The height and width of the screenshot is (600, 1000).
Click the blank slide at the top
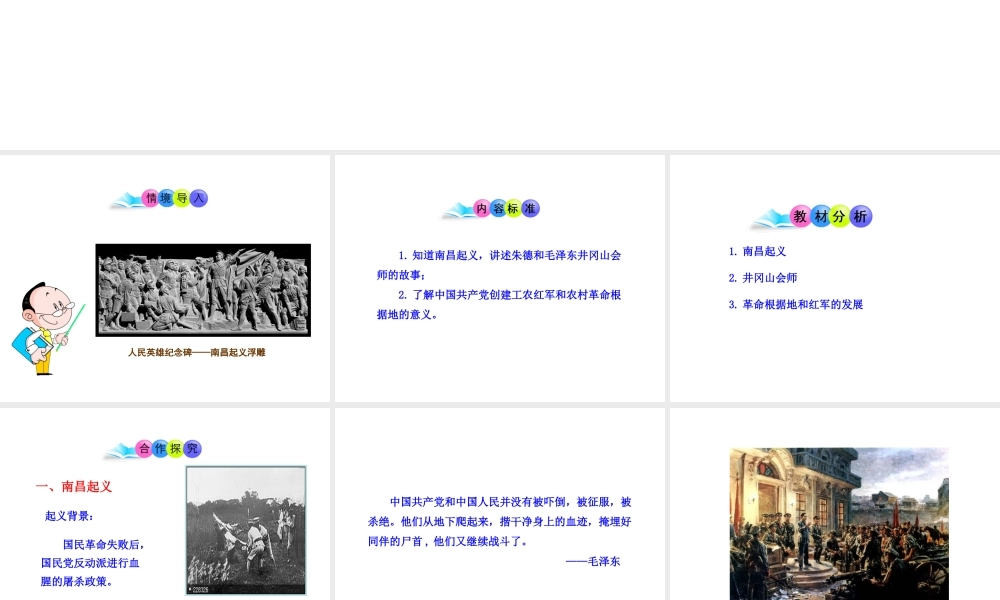pos(500,75)
